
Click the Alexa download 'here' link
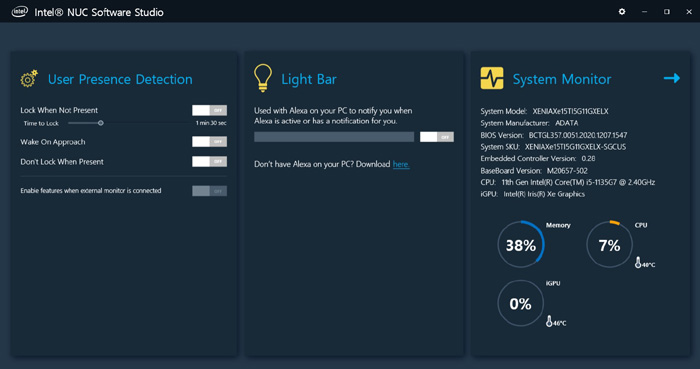401,164
